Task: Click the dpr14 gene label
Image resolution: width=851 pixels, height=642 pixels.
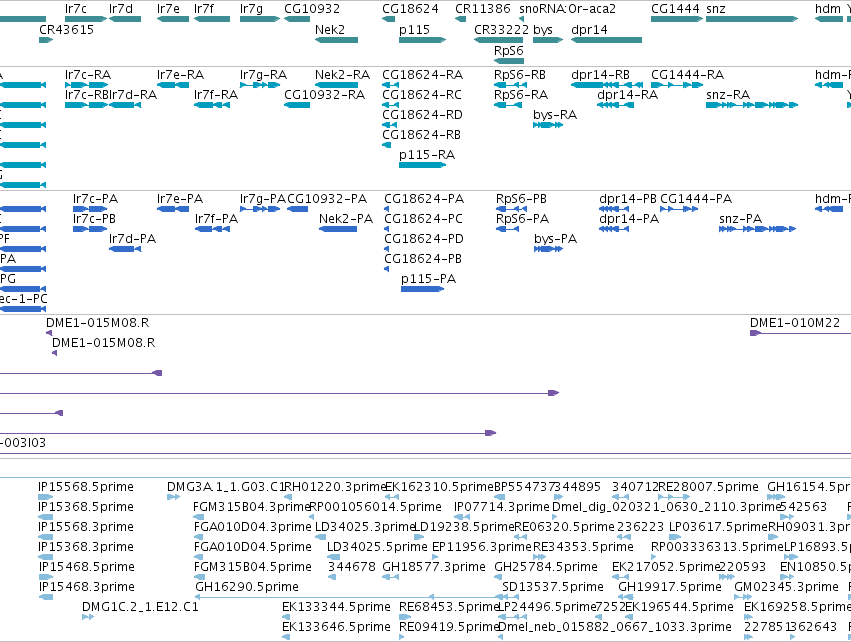Action: (589, 29)
